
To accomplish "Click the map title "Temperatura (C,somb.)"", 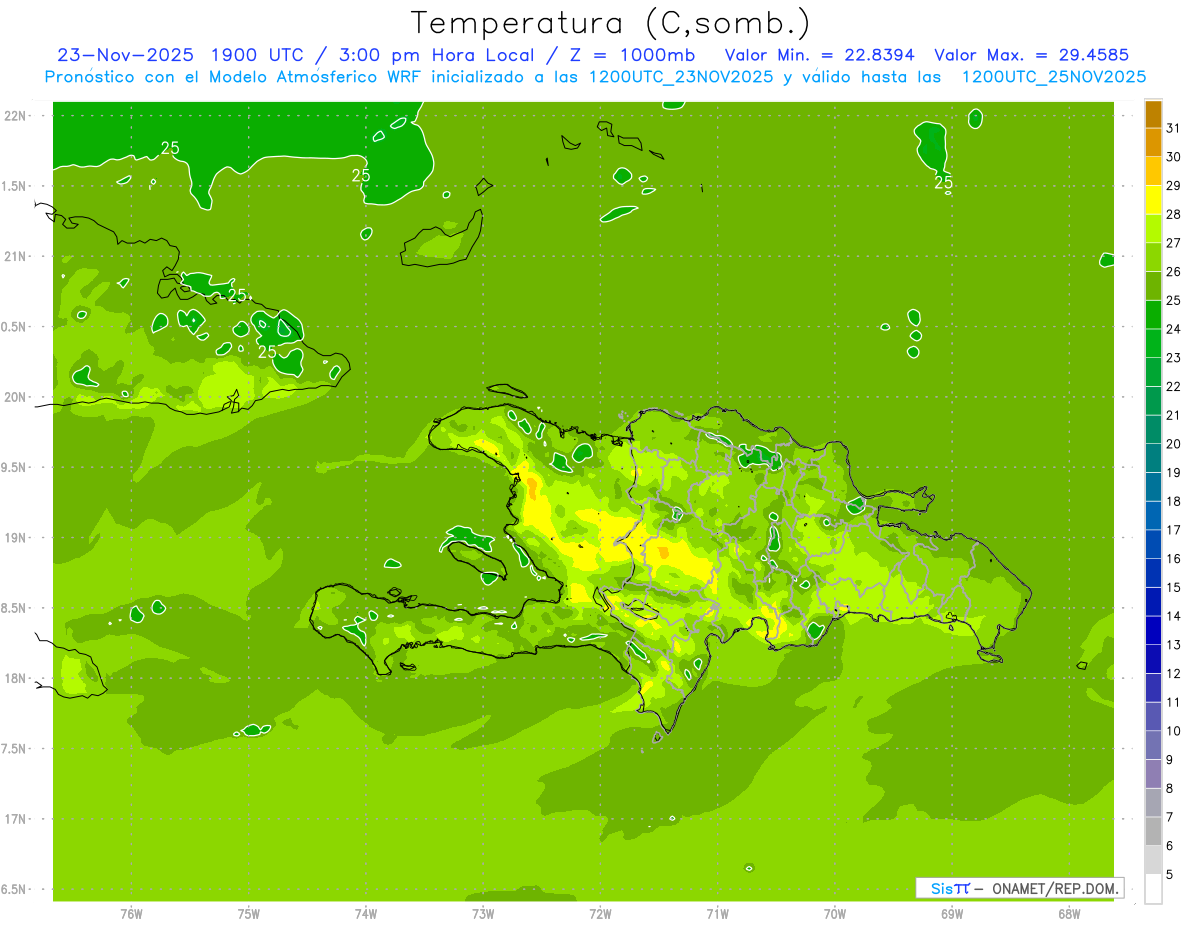I will point(611,22).
